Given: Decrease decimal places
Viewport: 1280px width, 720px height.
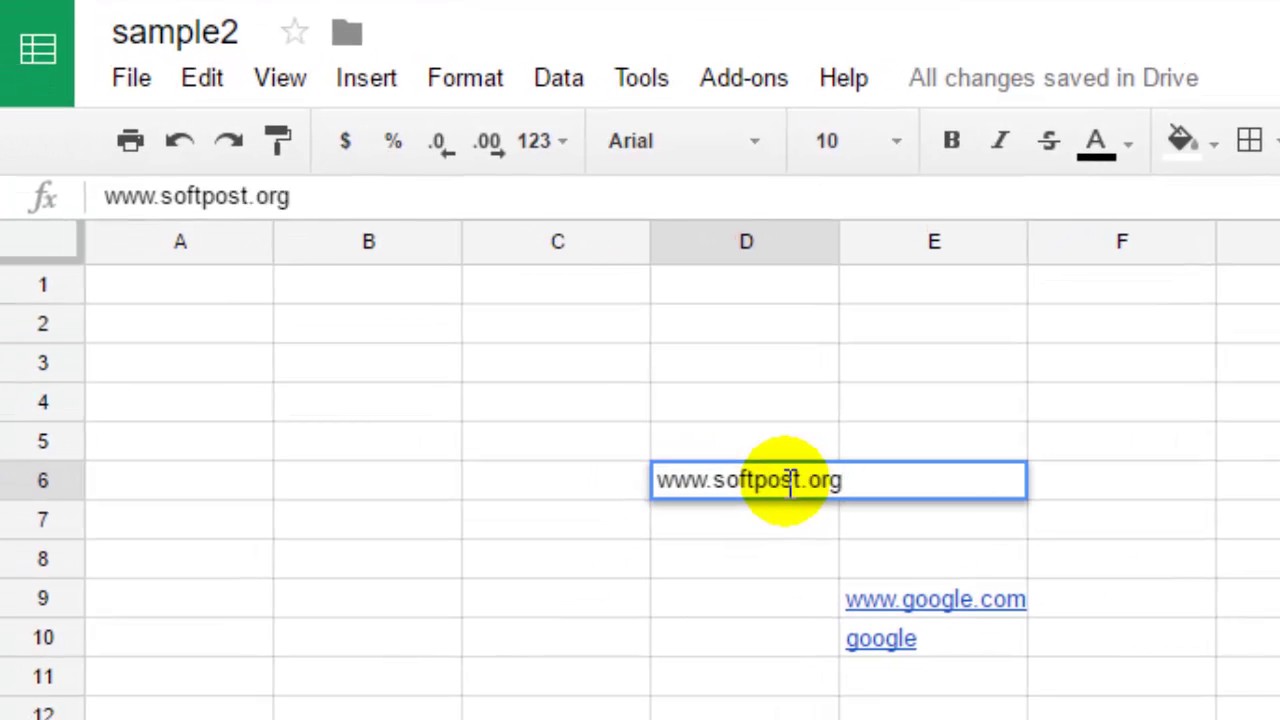Looking at the screenshot, I should (x=440, y=142).
